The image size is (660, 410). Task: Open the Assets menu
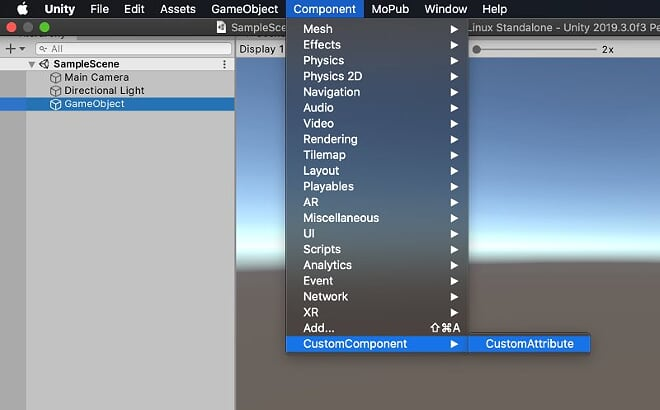[x=178, y=9]
